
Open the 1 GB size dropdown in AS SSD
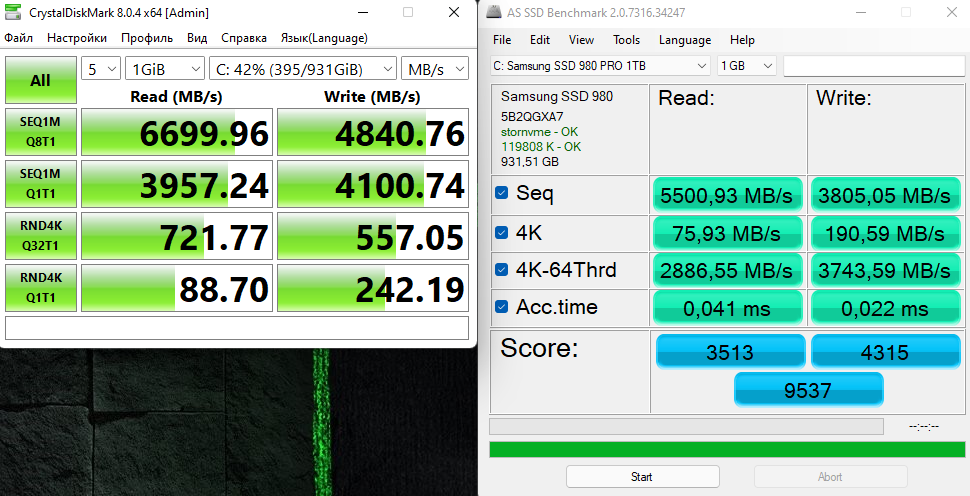(746, 66)
